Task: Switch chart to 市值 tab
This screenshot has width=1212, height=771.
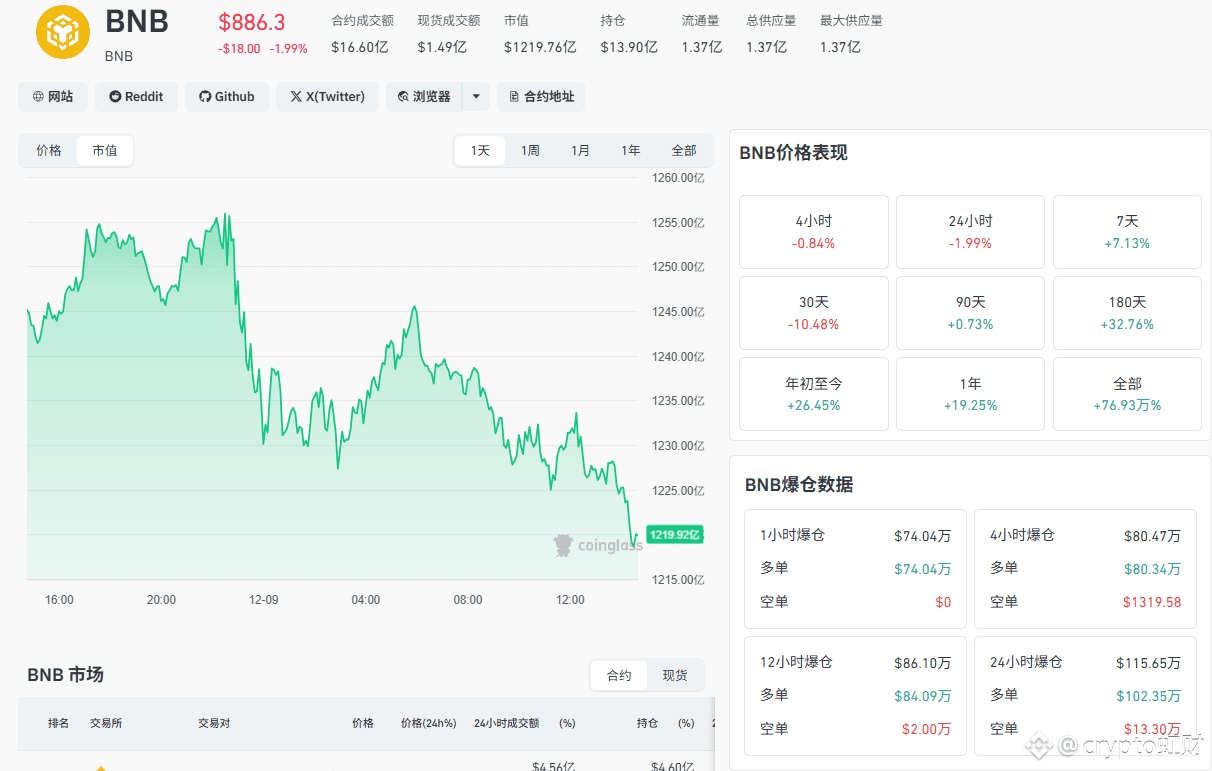Action: click(x=105, y=151)
